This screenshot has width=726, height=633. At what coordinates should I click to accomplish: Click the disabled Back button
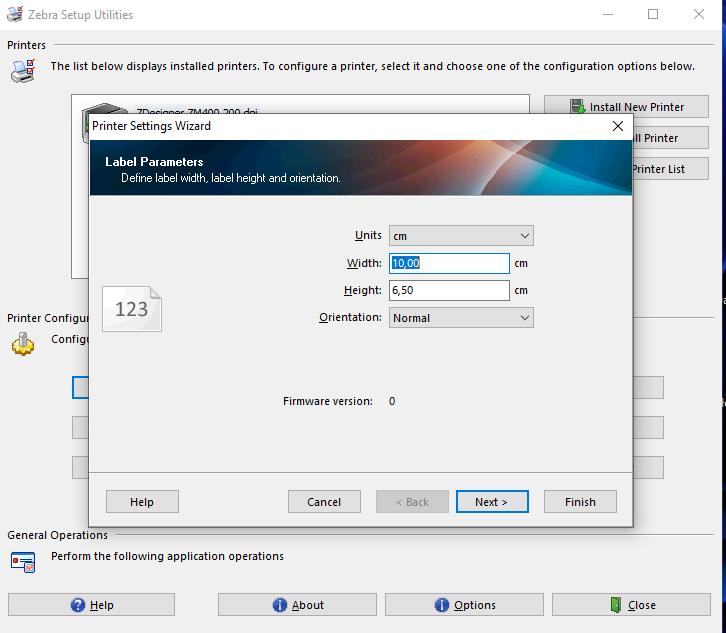(412, 502)
